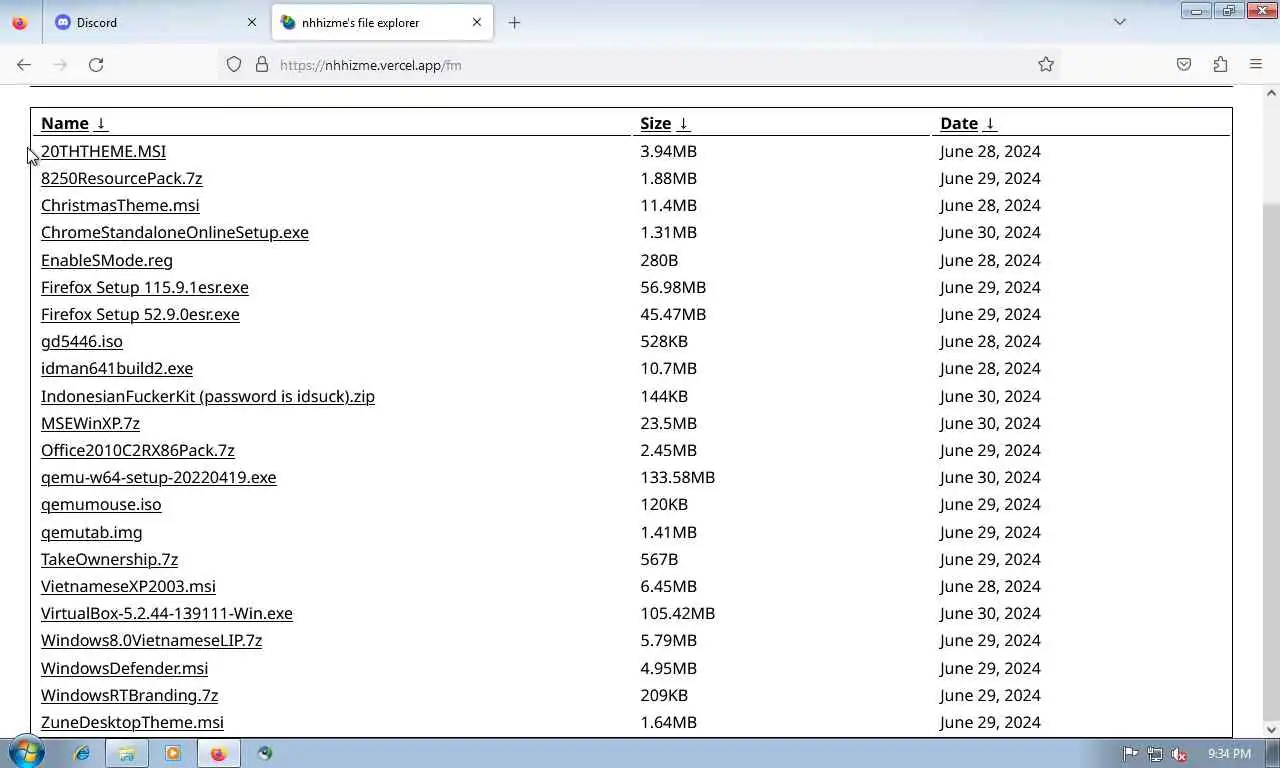Open Windows Explorer from taskbar
This screenshot has height=768, width=1280.
[127, 753]
